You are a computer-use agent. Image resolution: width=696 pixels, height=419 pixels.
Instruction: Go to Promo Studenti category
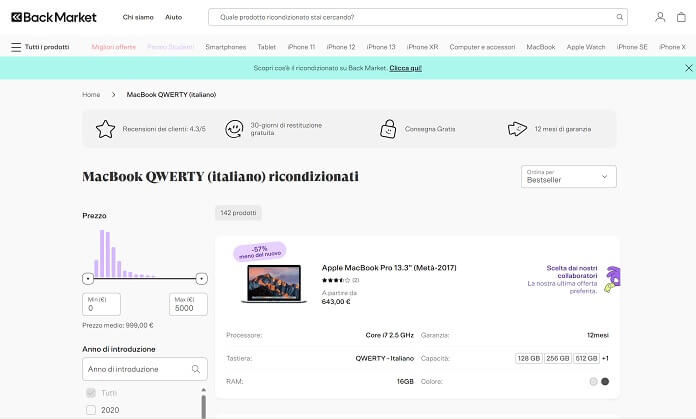pyautogui.click(x=170, y=47)
